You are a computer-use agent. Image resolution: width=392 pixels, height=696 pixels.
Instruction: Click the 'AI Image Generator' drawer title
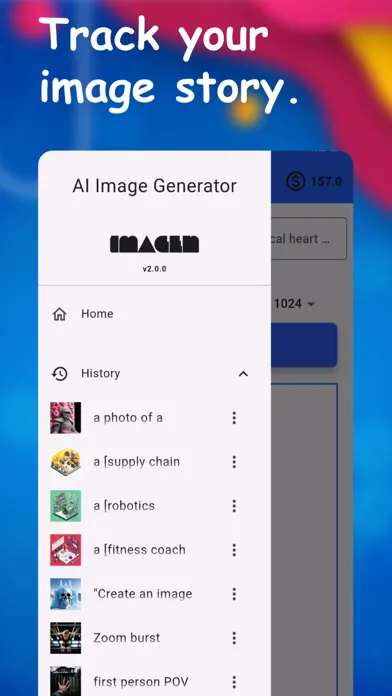154,186
